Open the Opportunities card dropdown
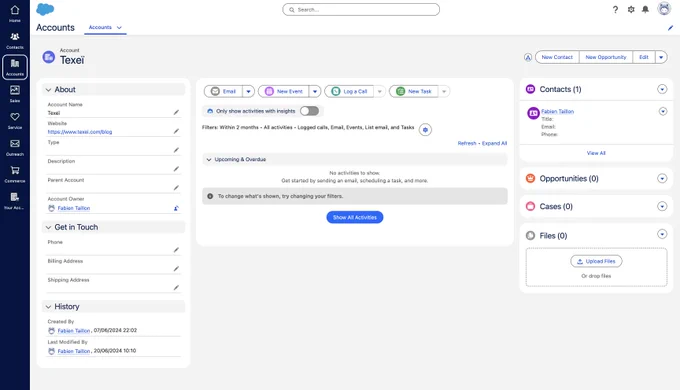Viewport: 680px width, 390px height. click(x=662, y=178)
